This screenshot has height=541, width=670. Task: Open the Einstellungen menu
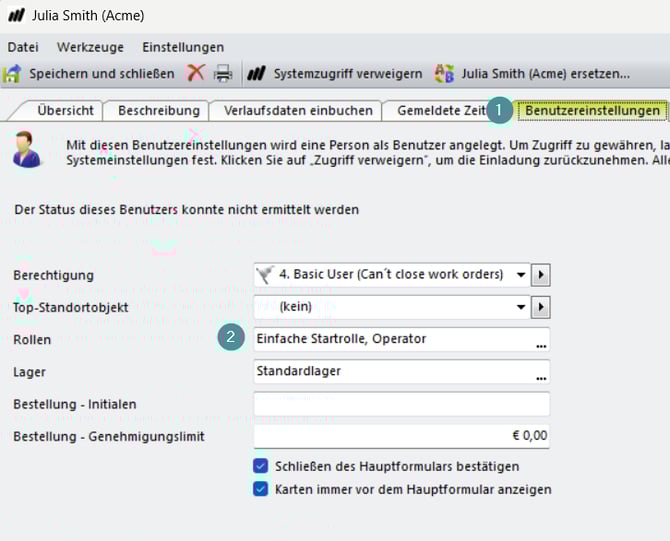click(183, 47)
